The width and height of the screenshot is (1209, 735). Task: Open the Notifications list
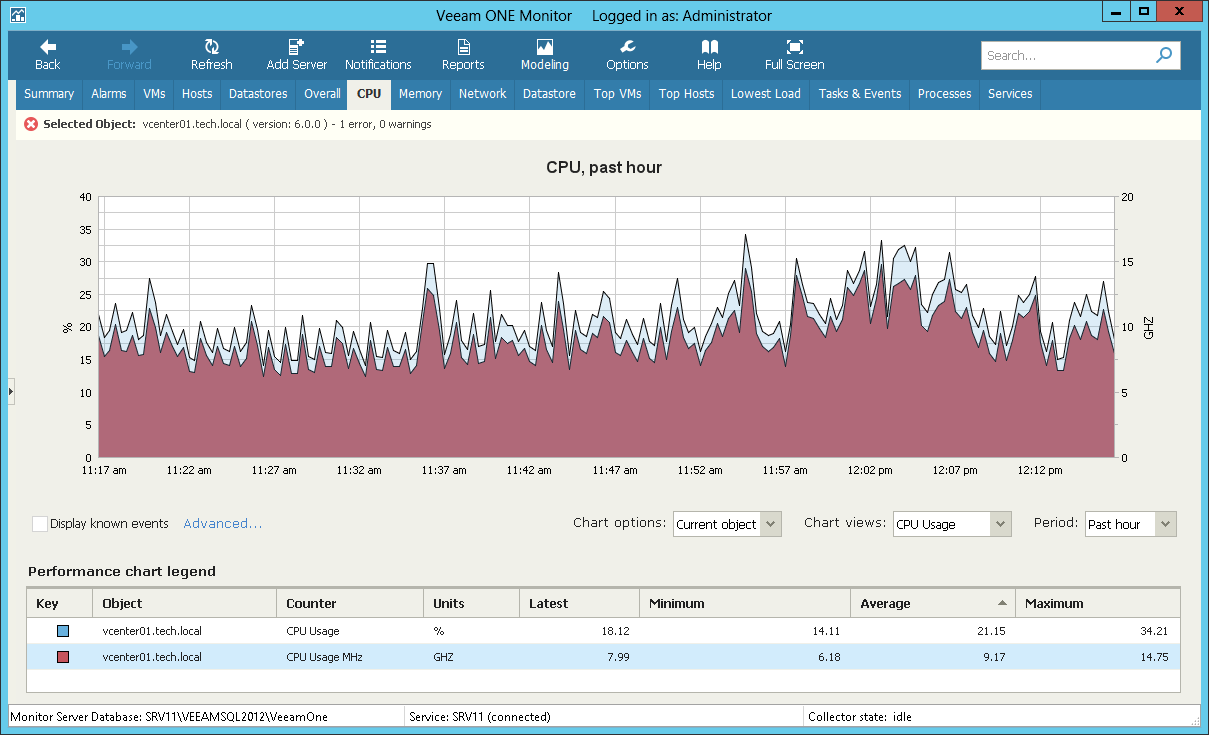[x=378, y=55]
